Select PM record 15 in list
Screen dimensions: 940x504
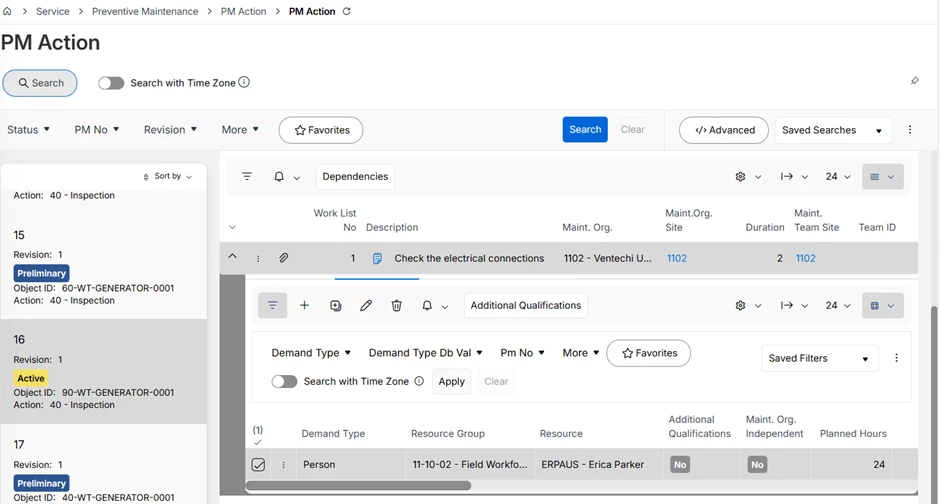pos(104,267)
